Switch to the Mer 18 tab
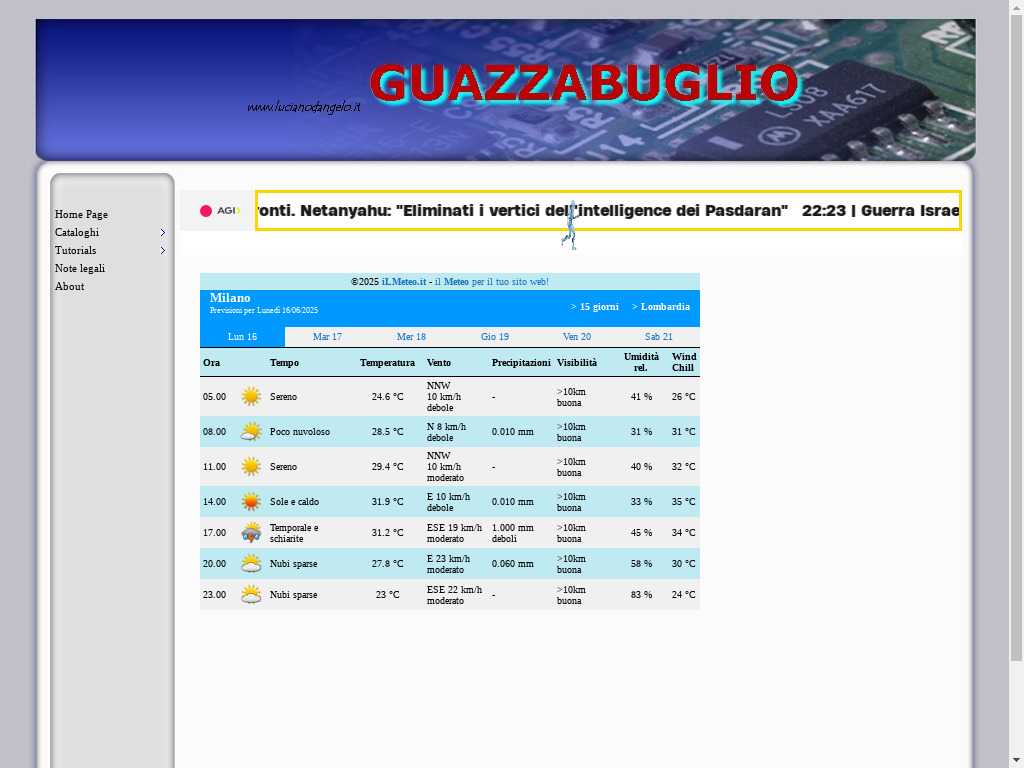 pyautogui.click(x=411, y=337)
